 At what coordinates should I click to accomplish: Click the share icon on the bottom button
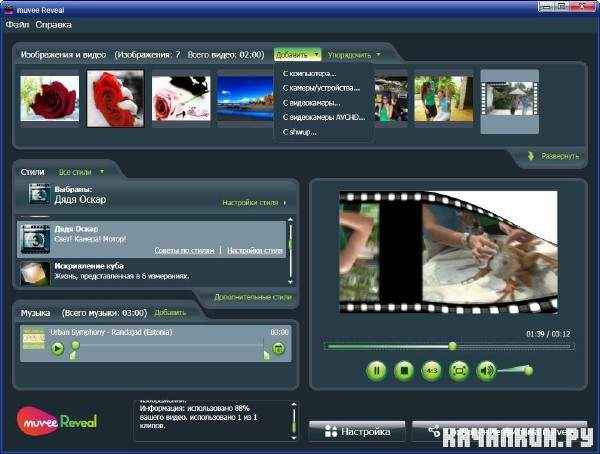(x=434, y=431)
